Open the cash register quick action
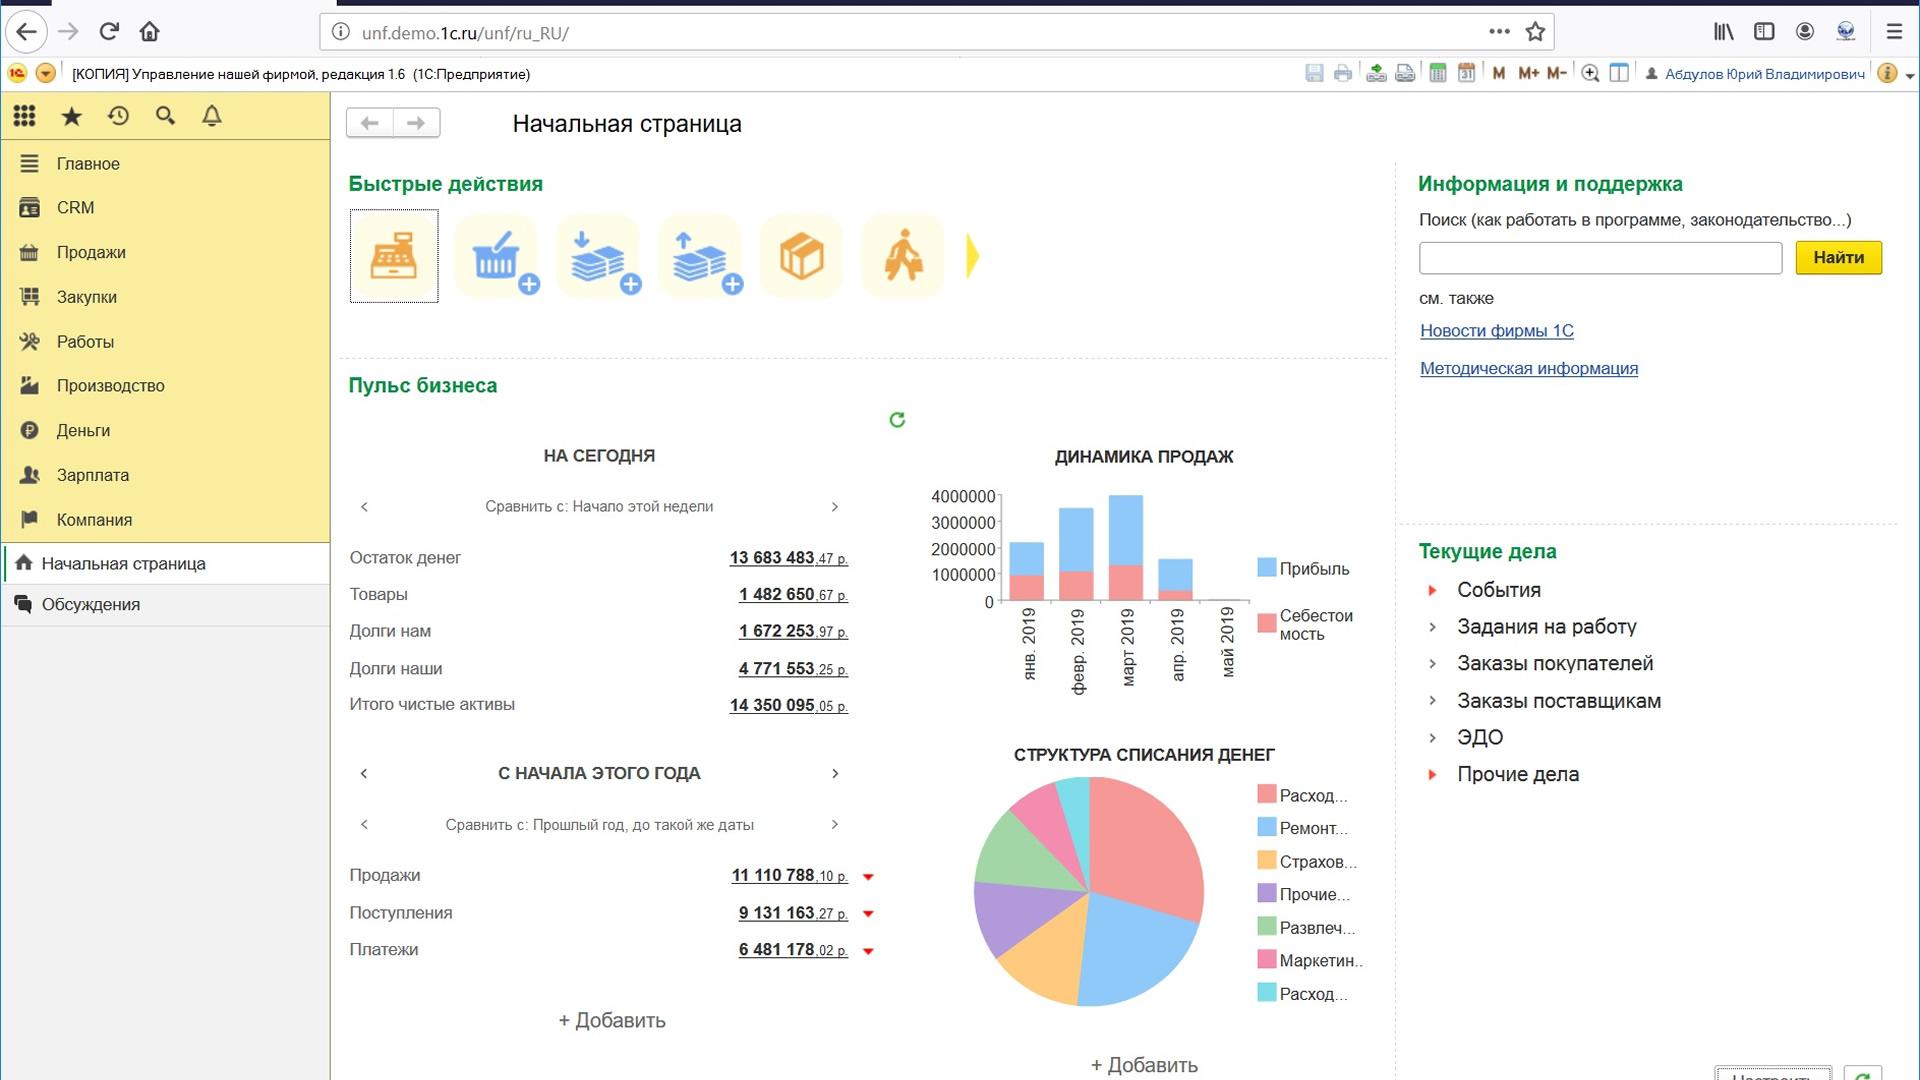Screen dimensions: 1920x1080 394,257
